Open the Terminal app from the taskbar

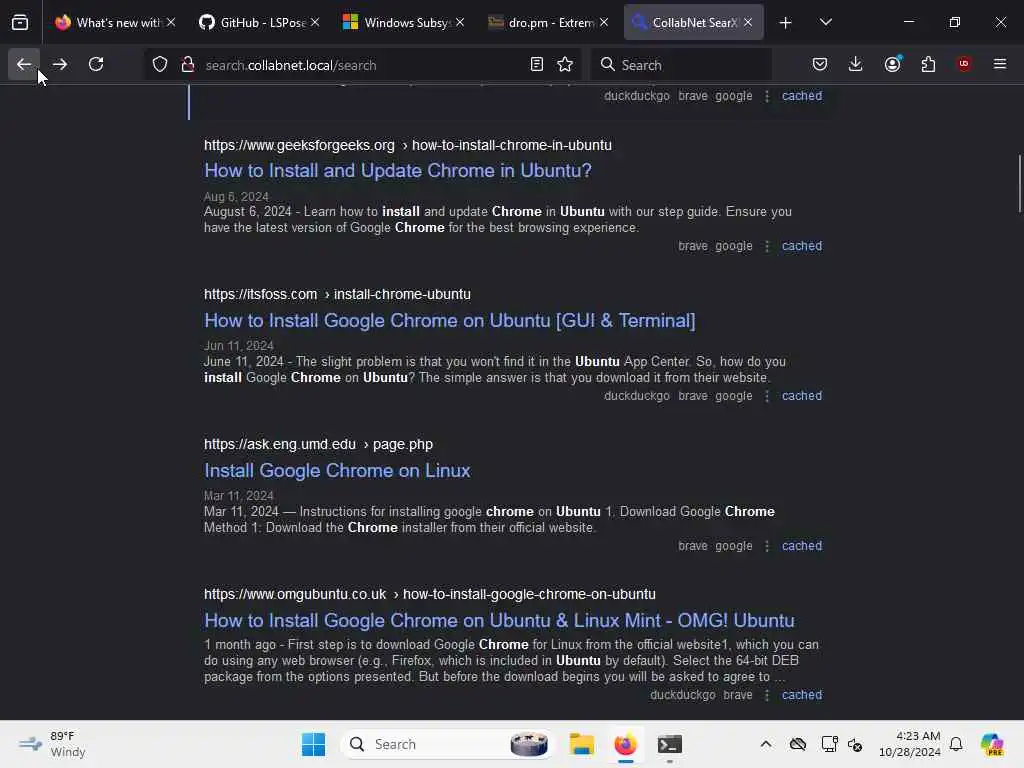click(x=669, y=744)
